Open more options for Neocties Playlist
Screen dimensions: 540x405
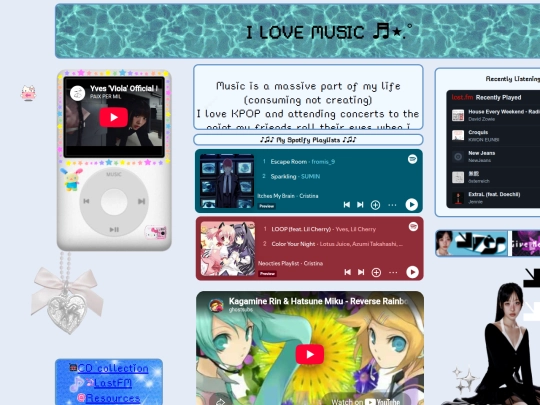(393, 272)
